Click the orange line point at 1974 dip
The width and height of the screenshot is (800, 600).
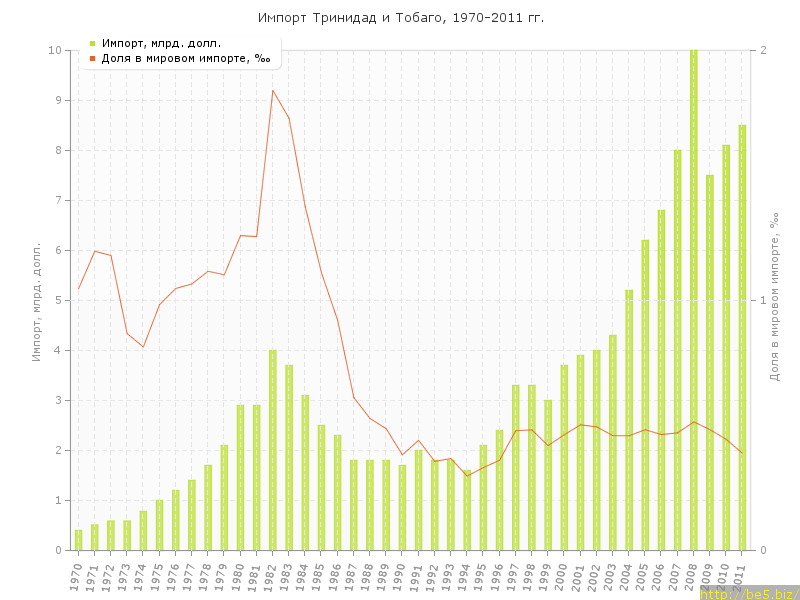click(143, 347)
